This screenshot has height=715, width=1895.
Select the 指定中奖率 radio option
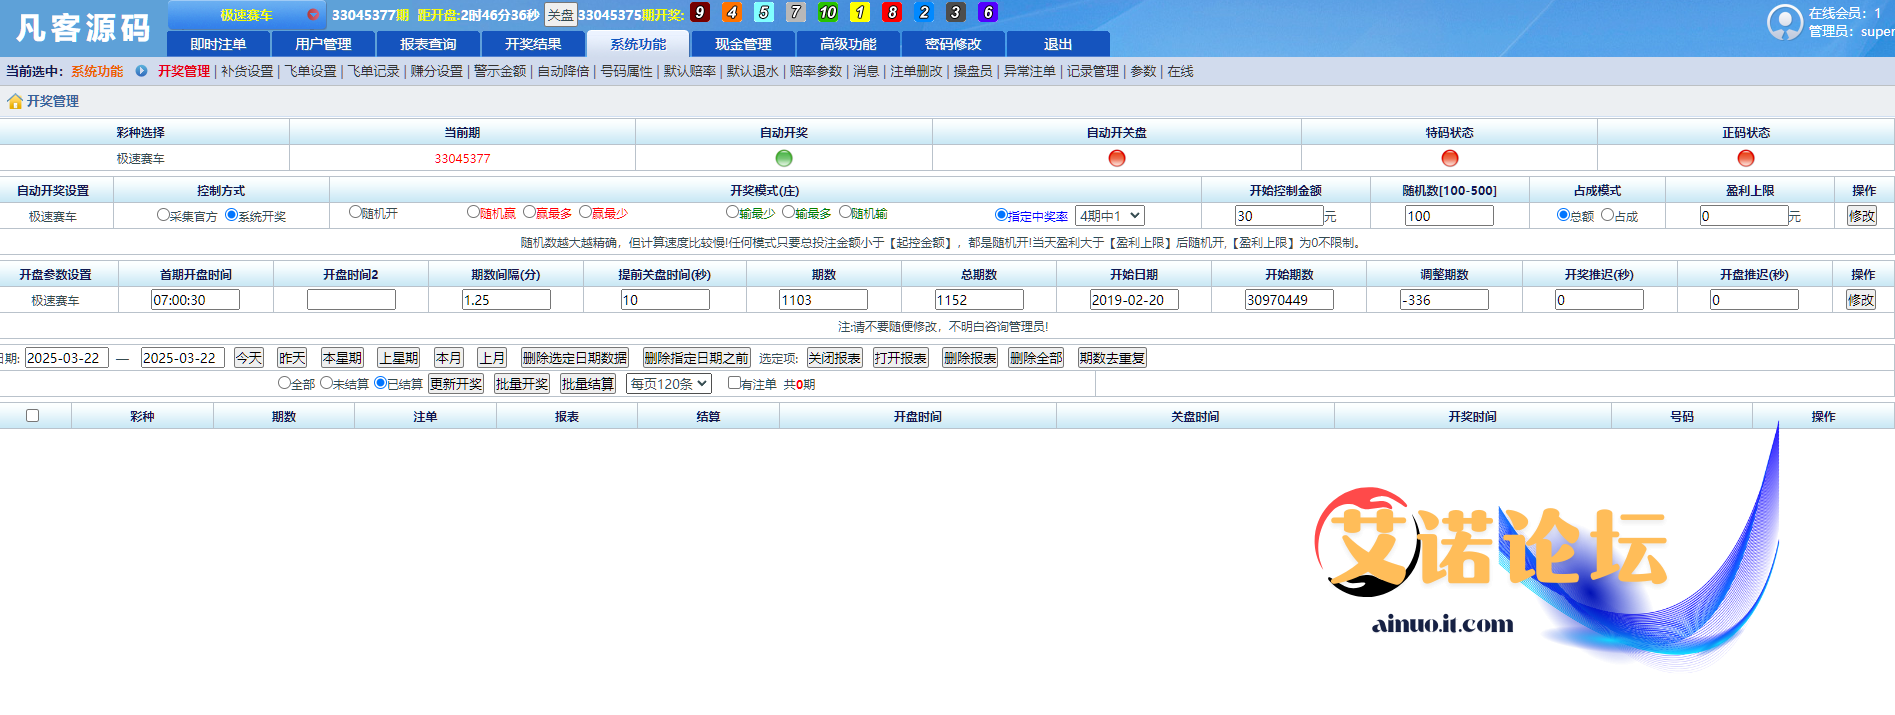(1001, 214)
